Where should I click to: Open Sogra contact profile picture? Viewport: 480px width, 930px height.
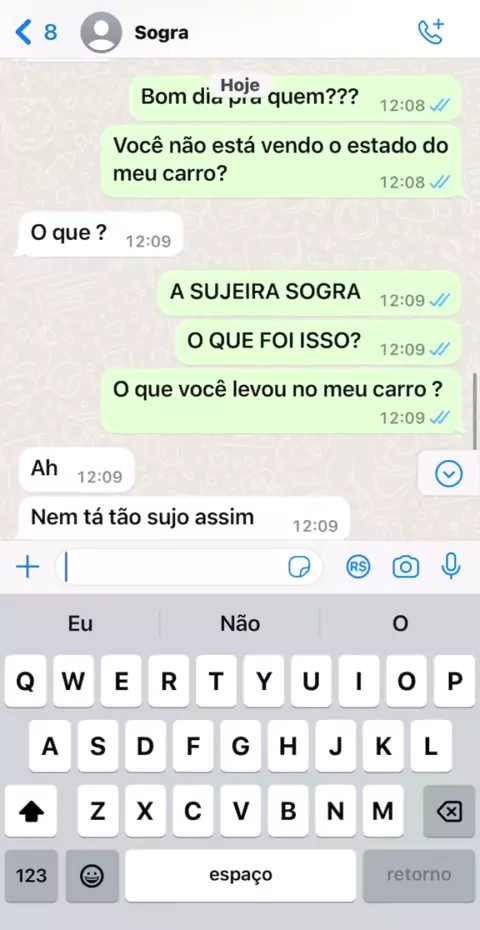coord(101,32)
